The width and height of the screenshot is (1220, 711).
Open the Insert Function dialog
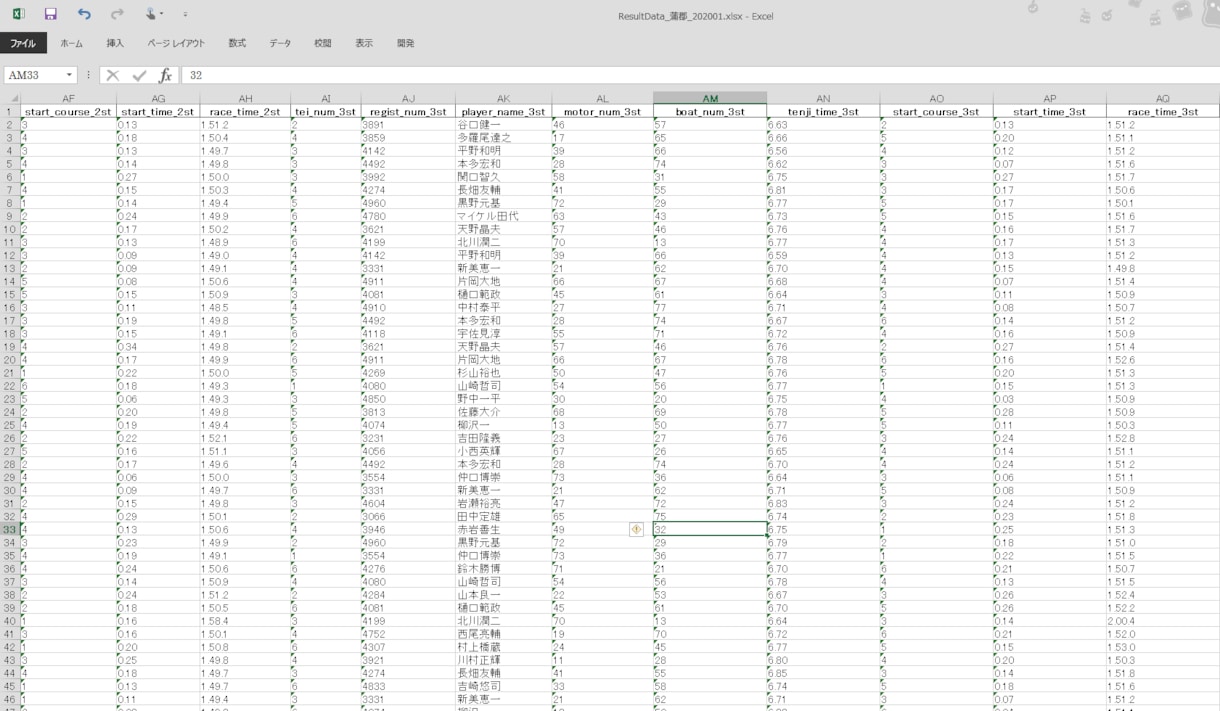pos(166,75)
